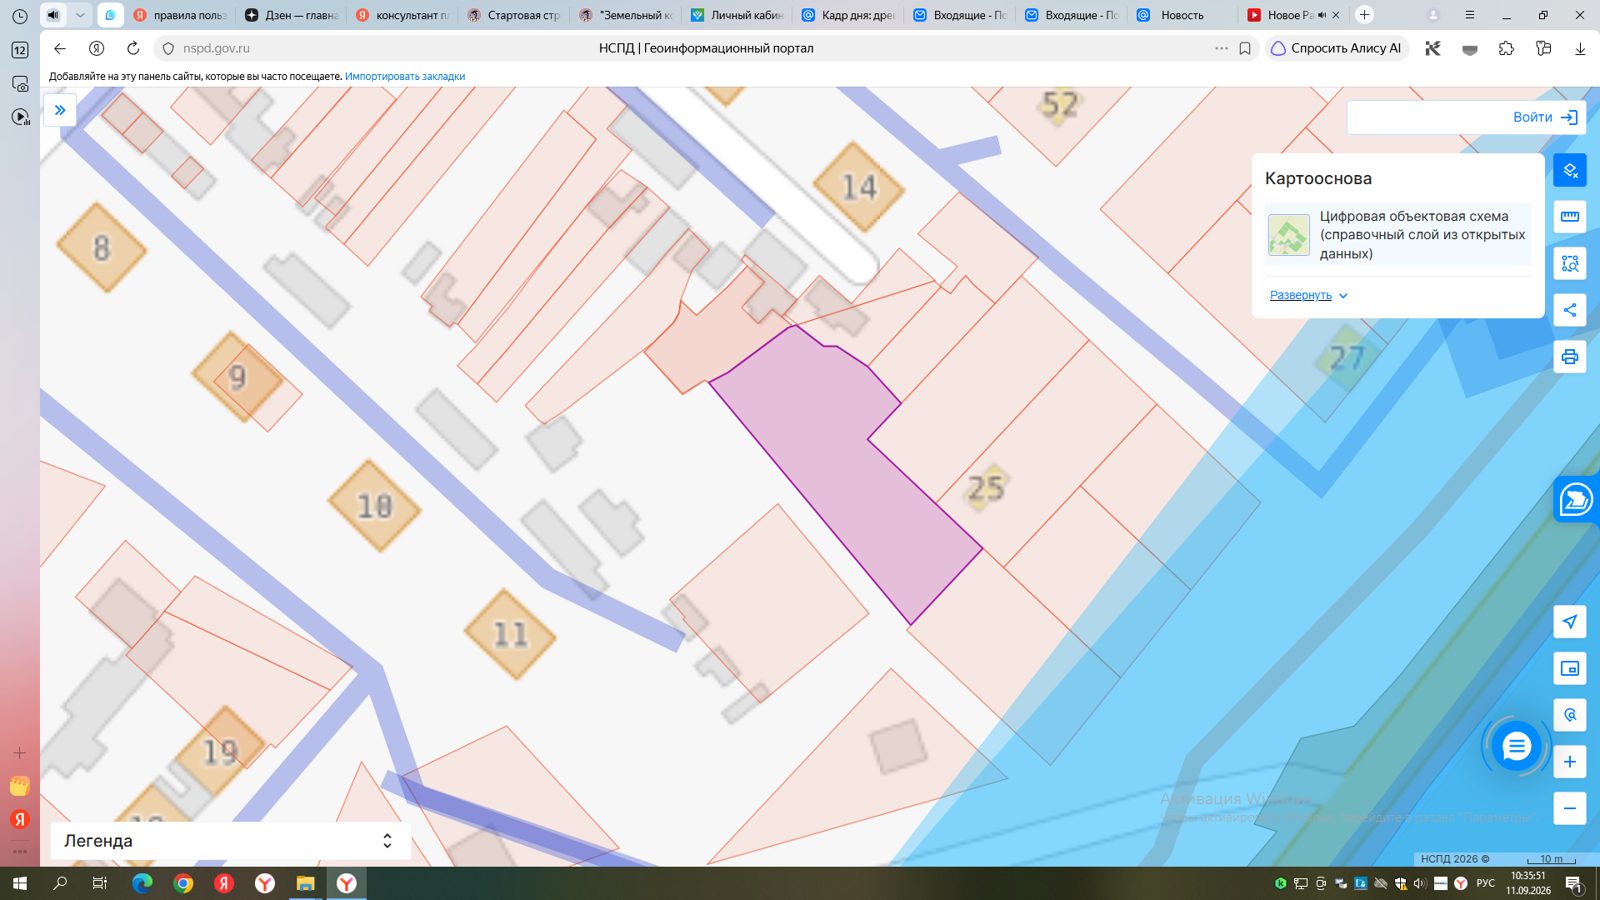Switch to the Новость browser tab
1600x900 pixels.
1180,15
